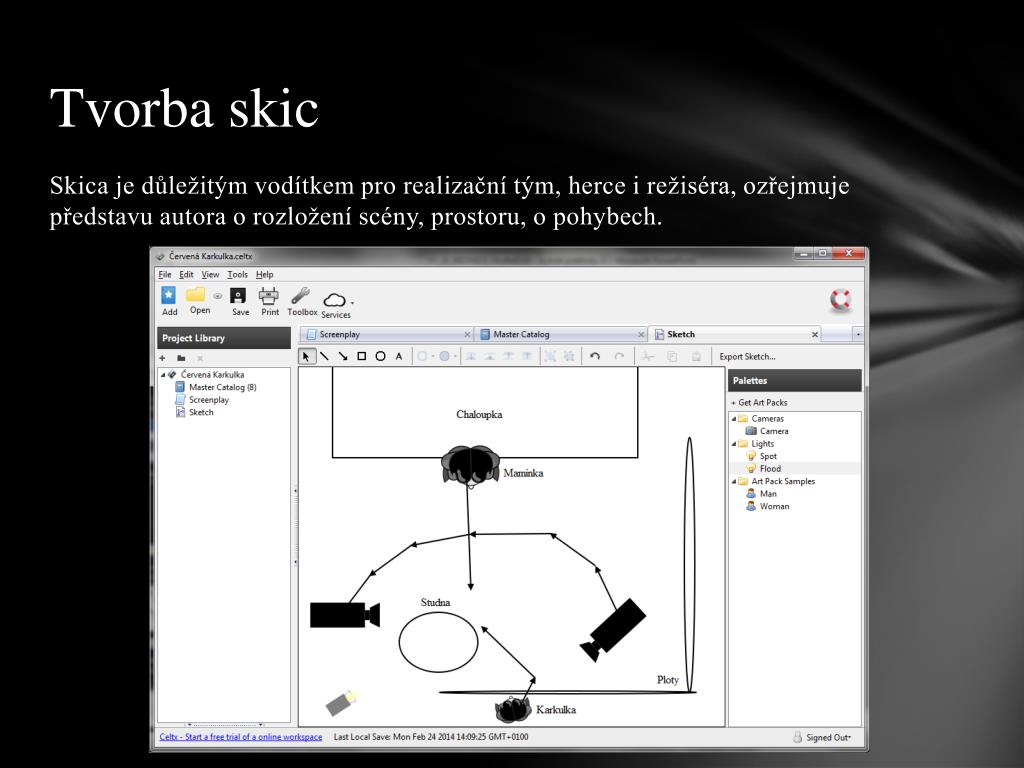Collapse the Lights palette folder
The height and width of the screenshot is (768, 1024).
pyautogui.click(x=733, y=444)
